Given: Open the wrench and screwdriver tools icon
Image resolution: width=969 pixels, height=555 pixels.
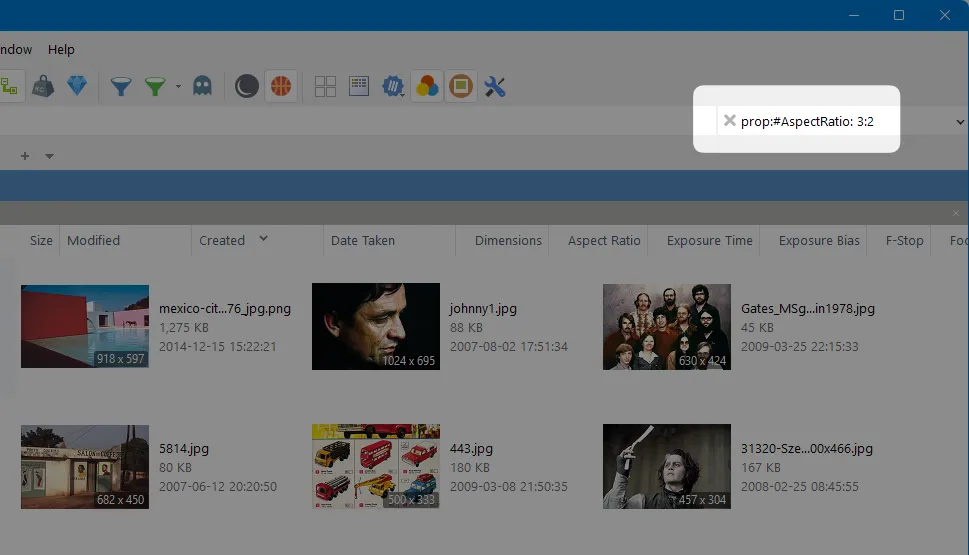Looking at the screenshot, I should coord(495,87).
